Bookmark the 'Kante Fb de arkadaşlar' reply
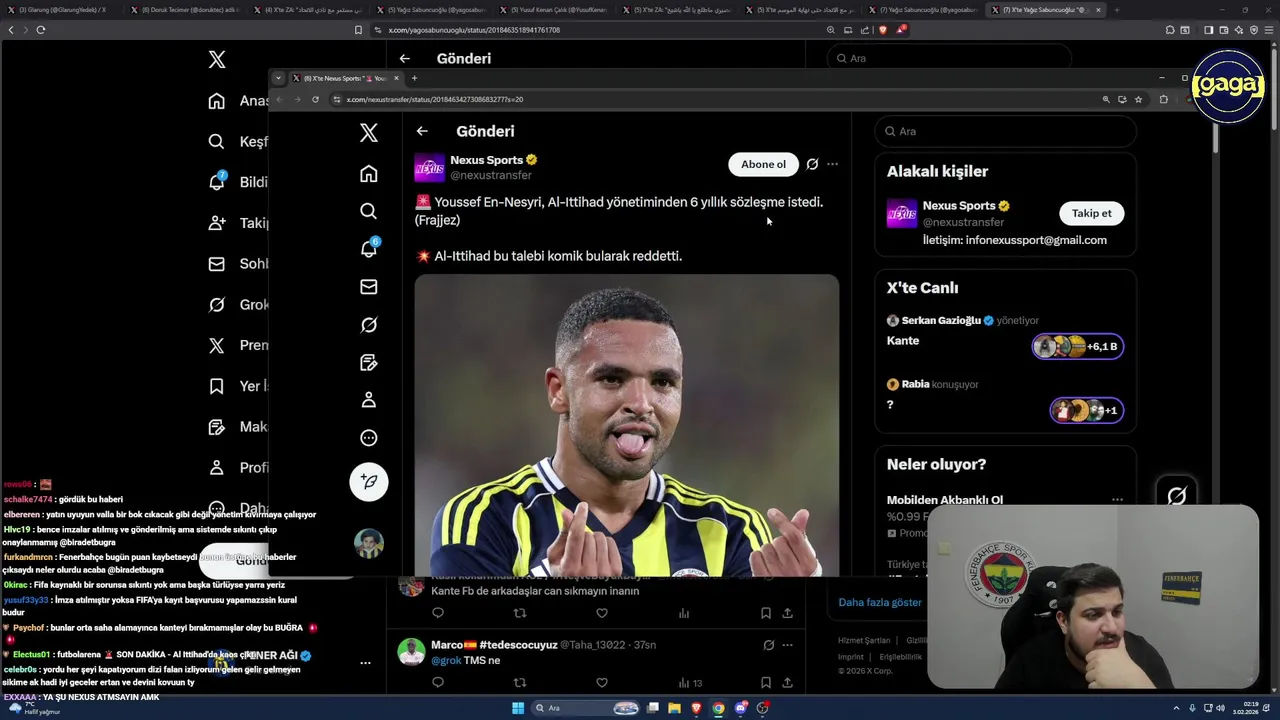 tap(765, 613)
